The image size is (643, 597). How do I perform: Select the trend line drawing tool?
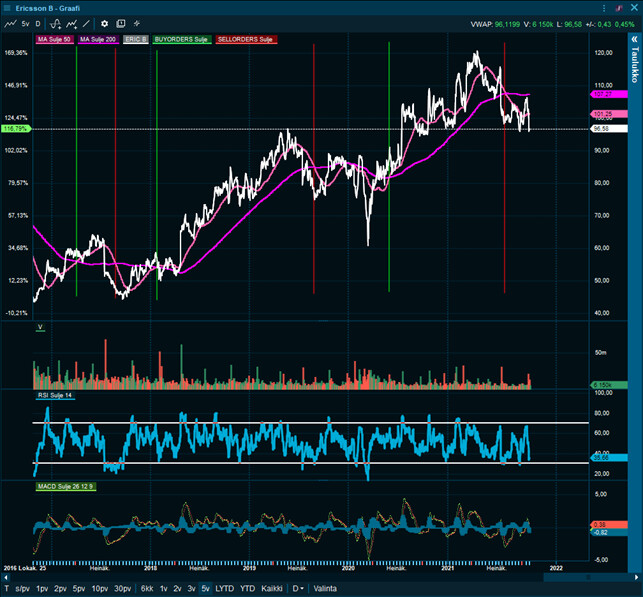86,24
